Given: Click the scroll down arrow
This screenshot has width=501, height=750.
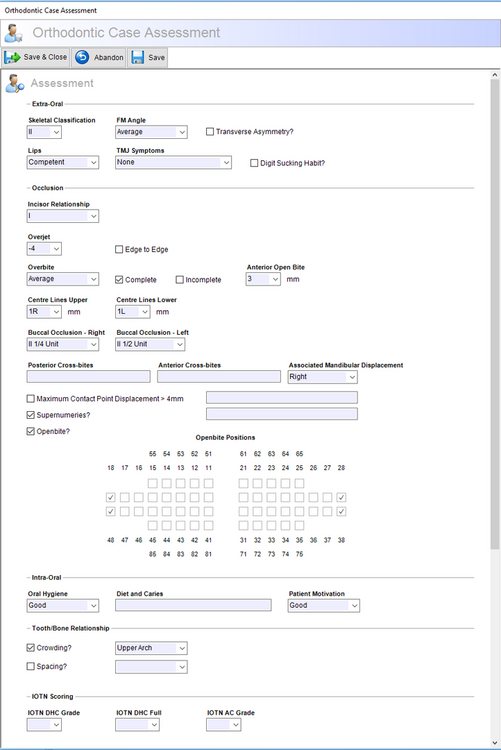Looking at the screenshot, I should [x=495, y=742].
